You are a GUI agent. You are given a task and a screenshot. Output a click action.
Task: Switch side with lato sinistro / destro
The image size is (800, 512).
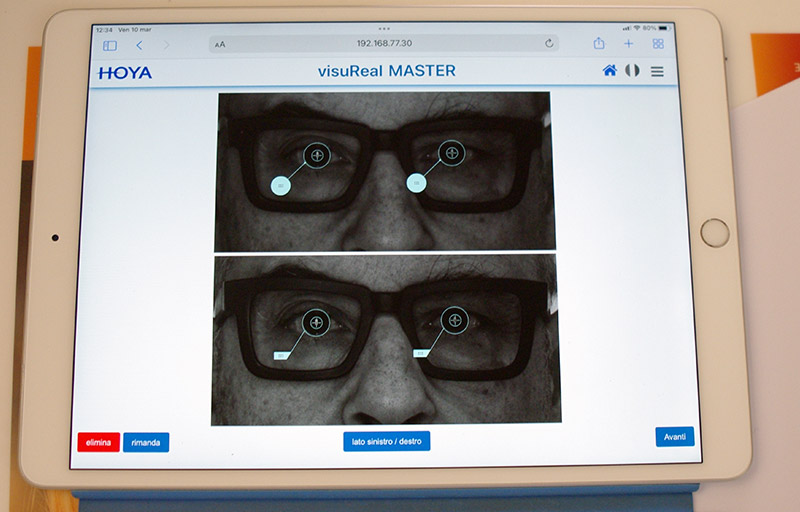click(x=387, y=441)
